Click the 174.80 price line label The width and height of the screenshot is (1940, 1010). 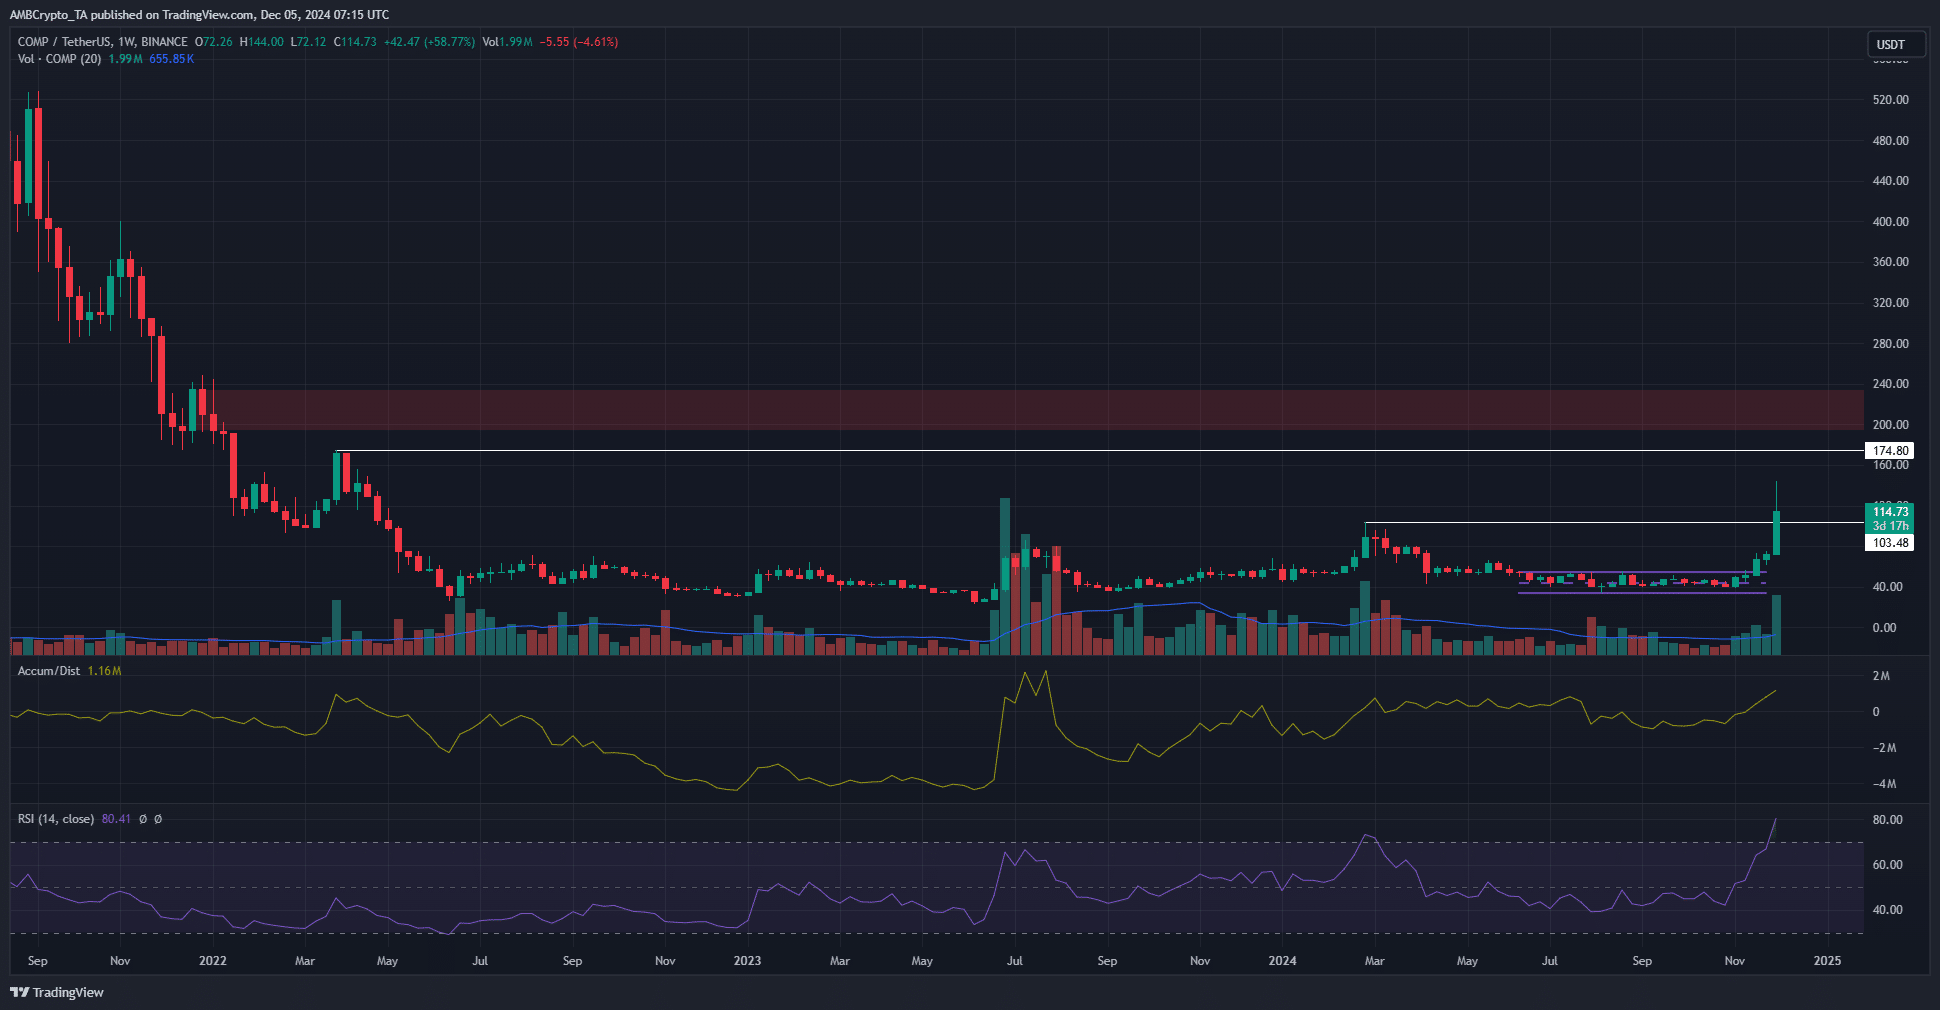click(1890, 451)
